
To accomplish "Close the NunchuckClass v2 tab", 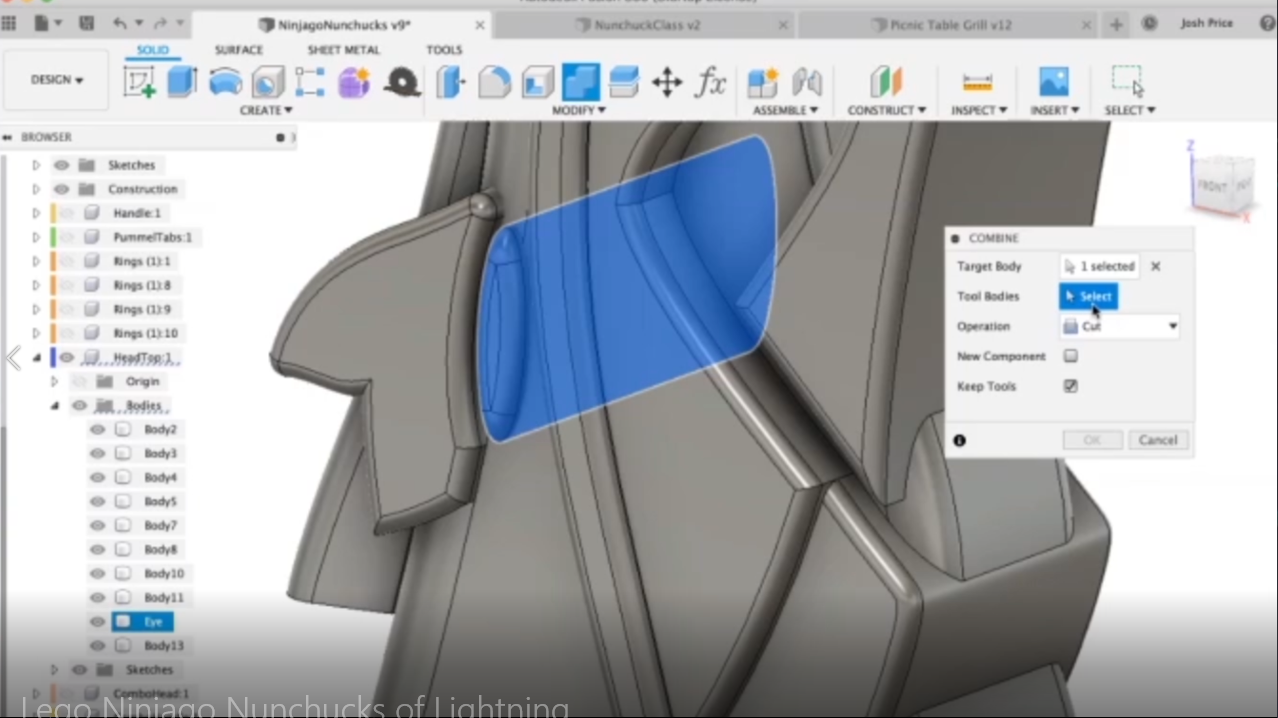I will coord(783,25).
